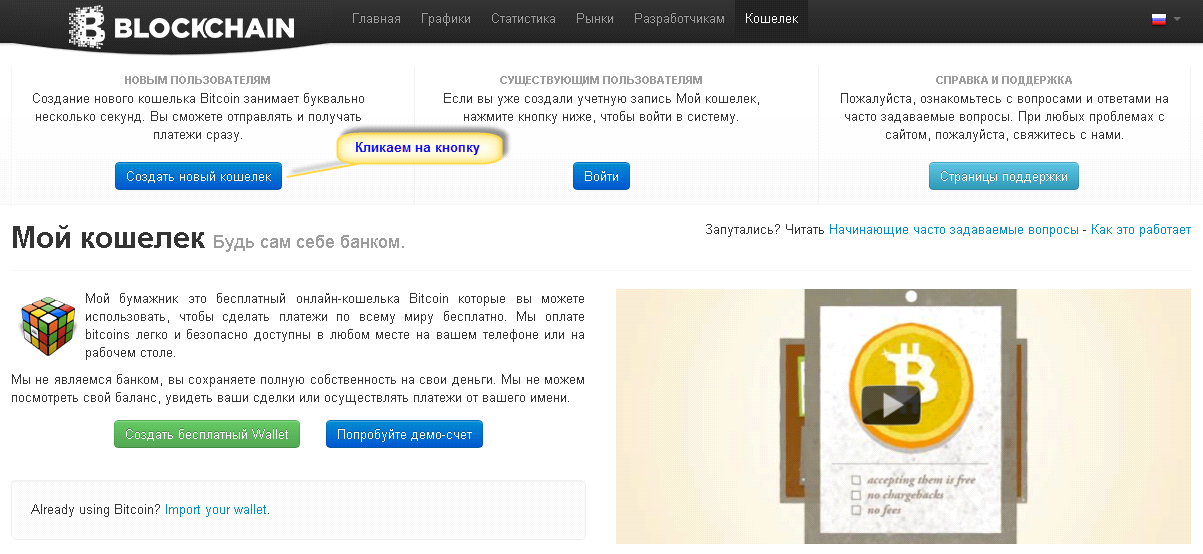Open the Разработчикам page
Image resolution: width=1203 pixels, height=554 pixels.
click(x=679, y=19)
